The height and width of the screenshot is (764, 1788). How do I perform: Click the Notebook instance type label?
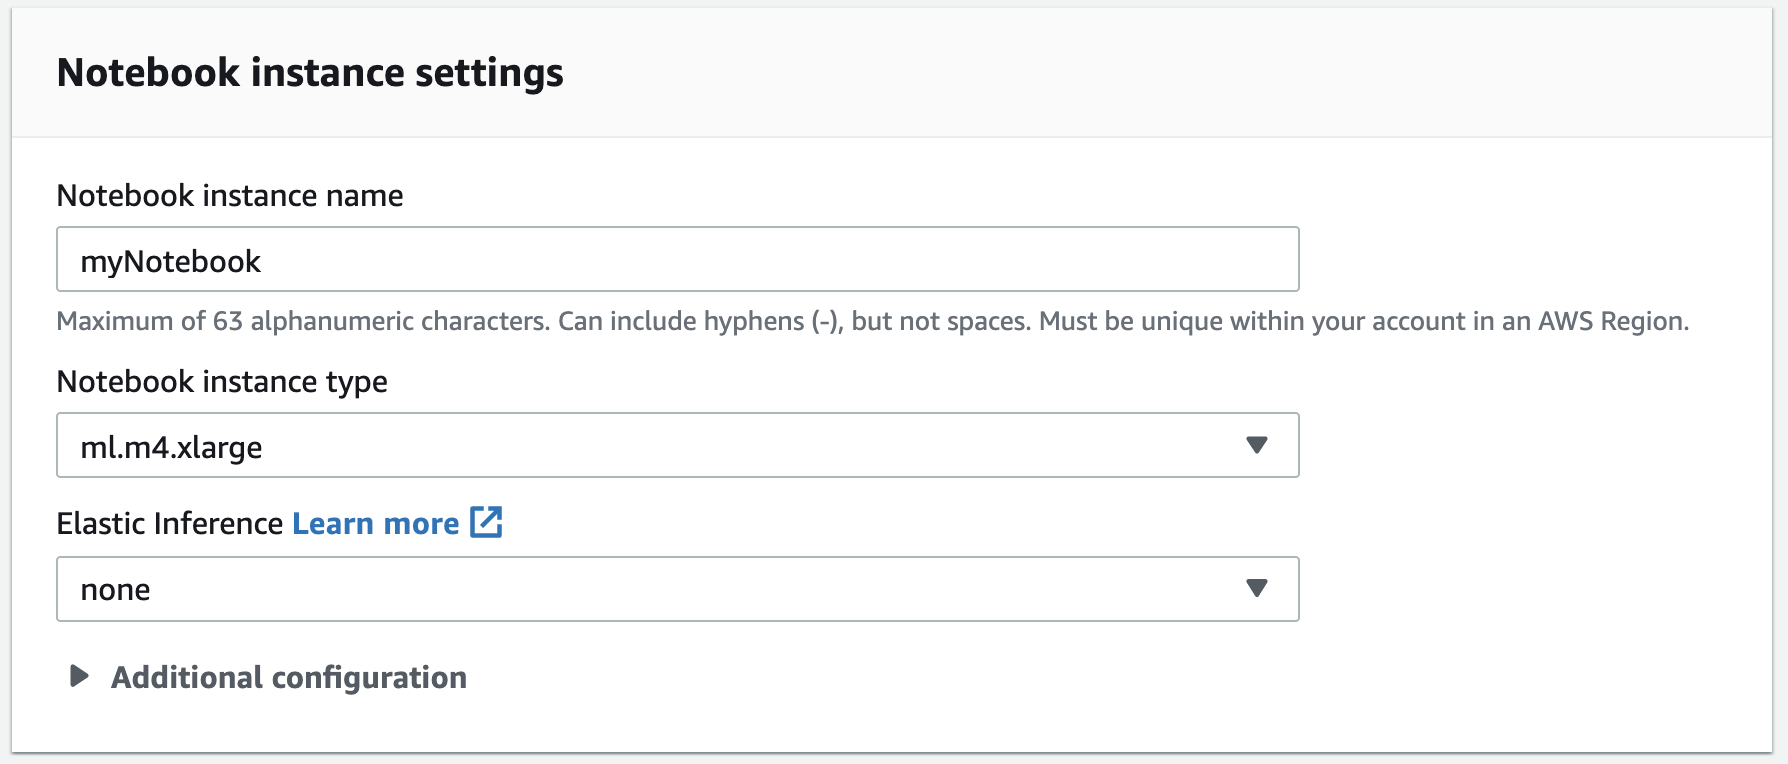click(x=222, y=381)
